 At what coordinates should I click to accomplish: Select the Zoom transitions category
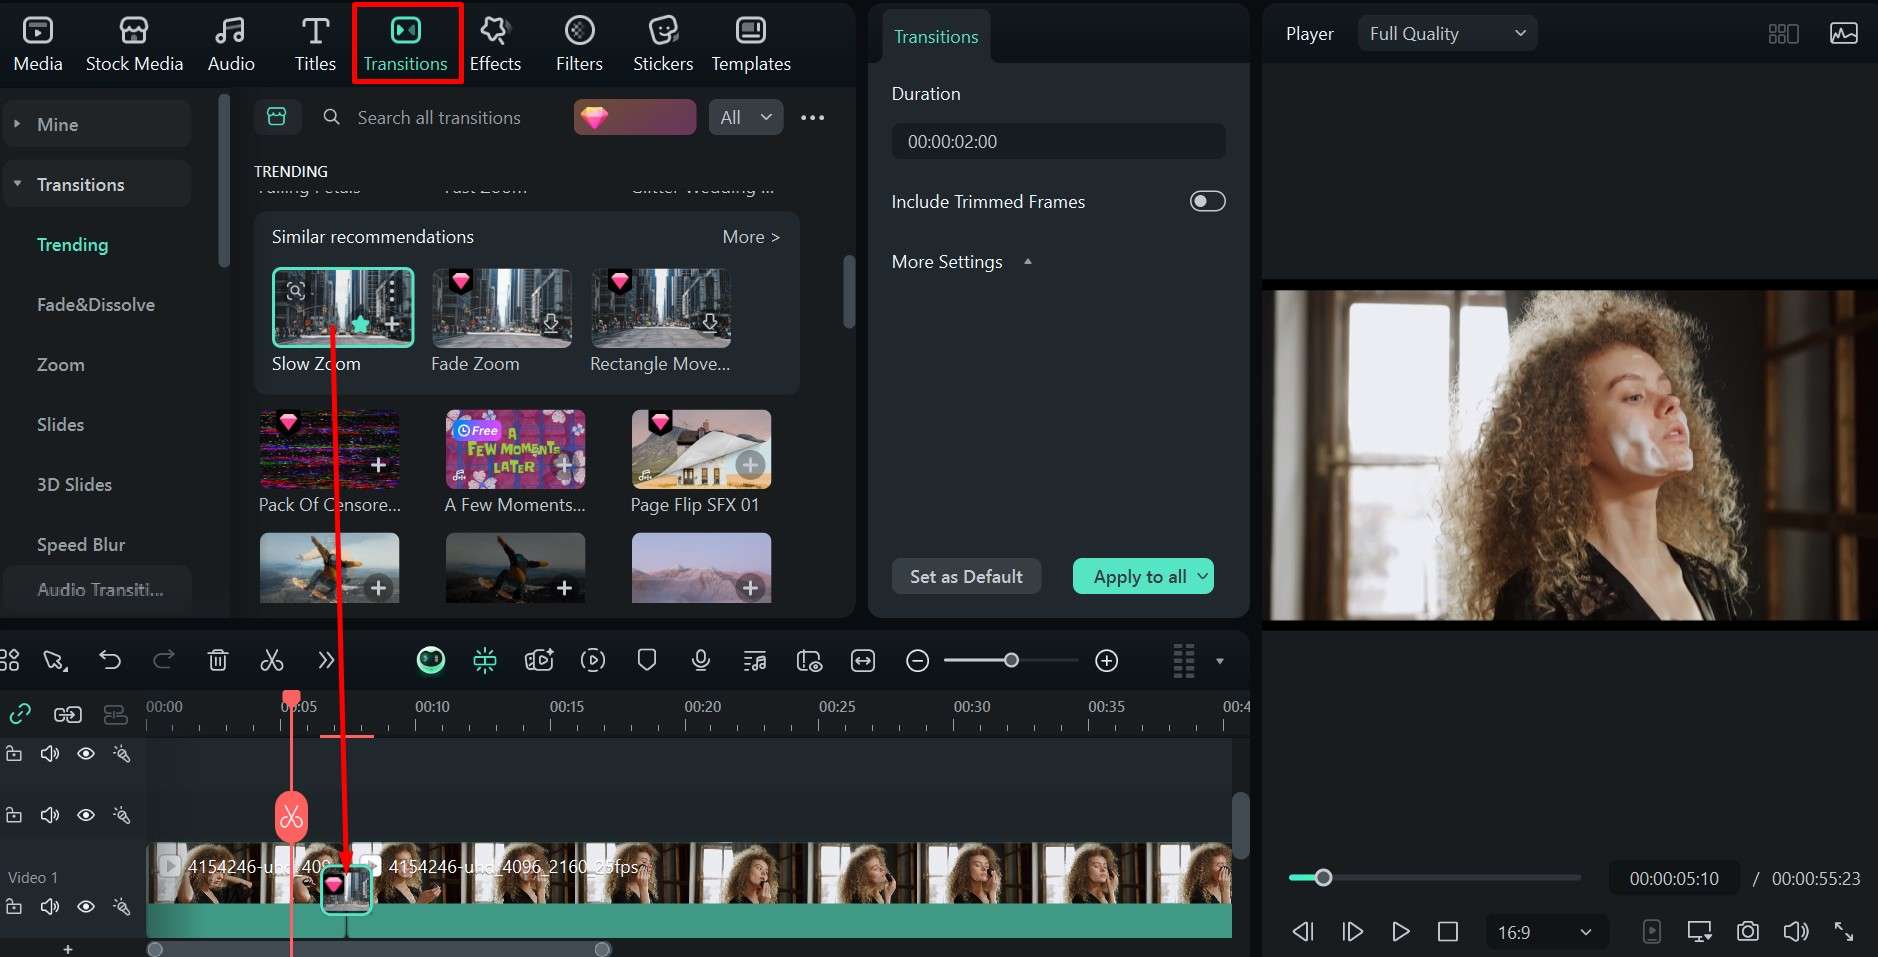[61, 364]
